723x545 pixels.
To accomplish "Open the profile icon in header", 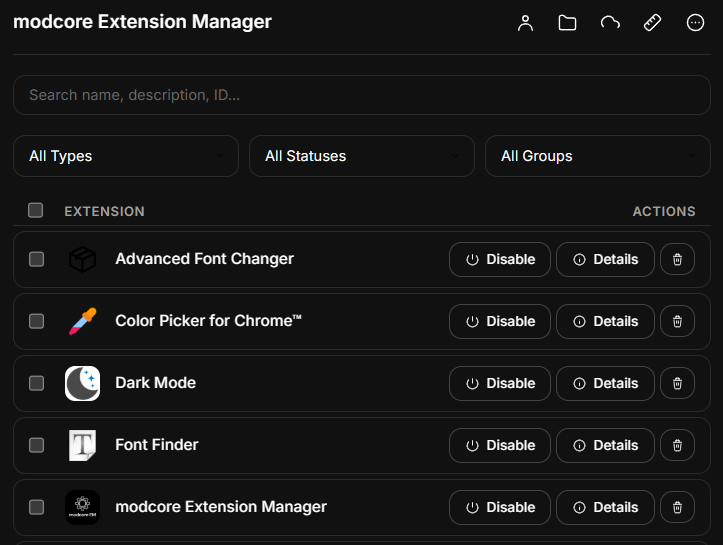I will 526,23.
